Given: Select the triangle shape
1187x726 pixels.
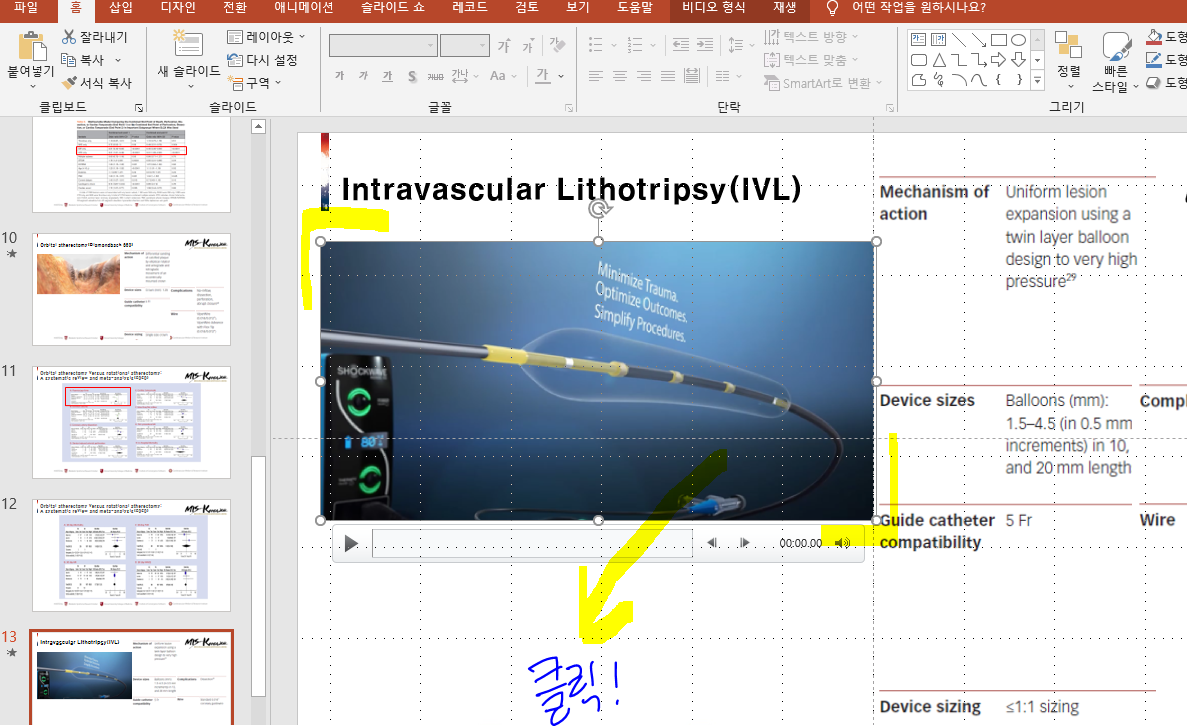Looking at the screenshot, I should [x=939, y=60].
